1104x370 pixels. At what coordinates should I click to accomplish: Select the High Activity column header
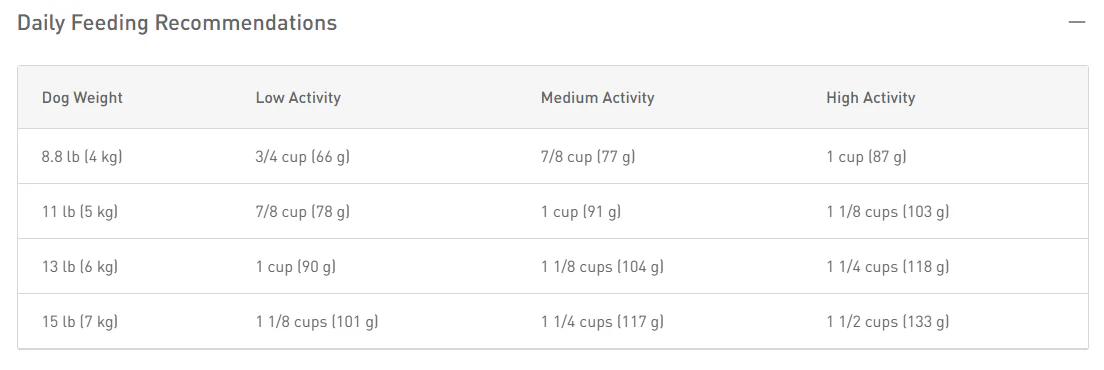870,98
